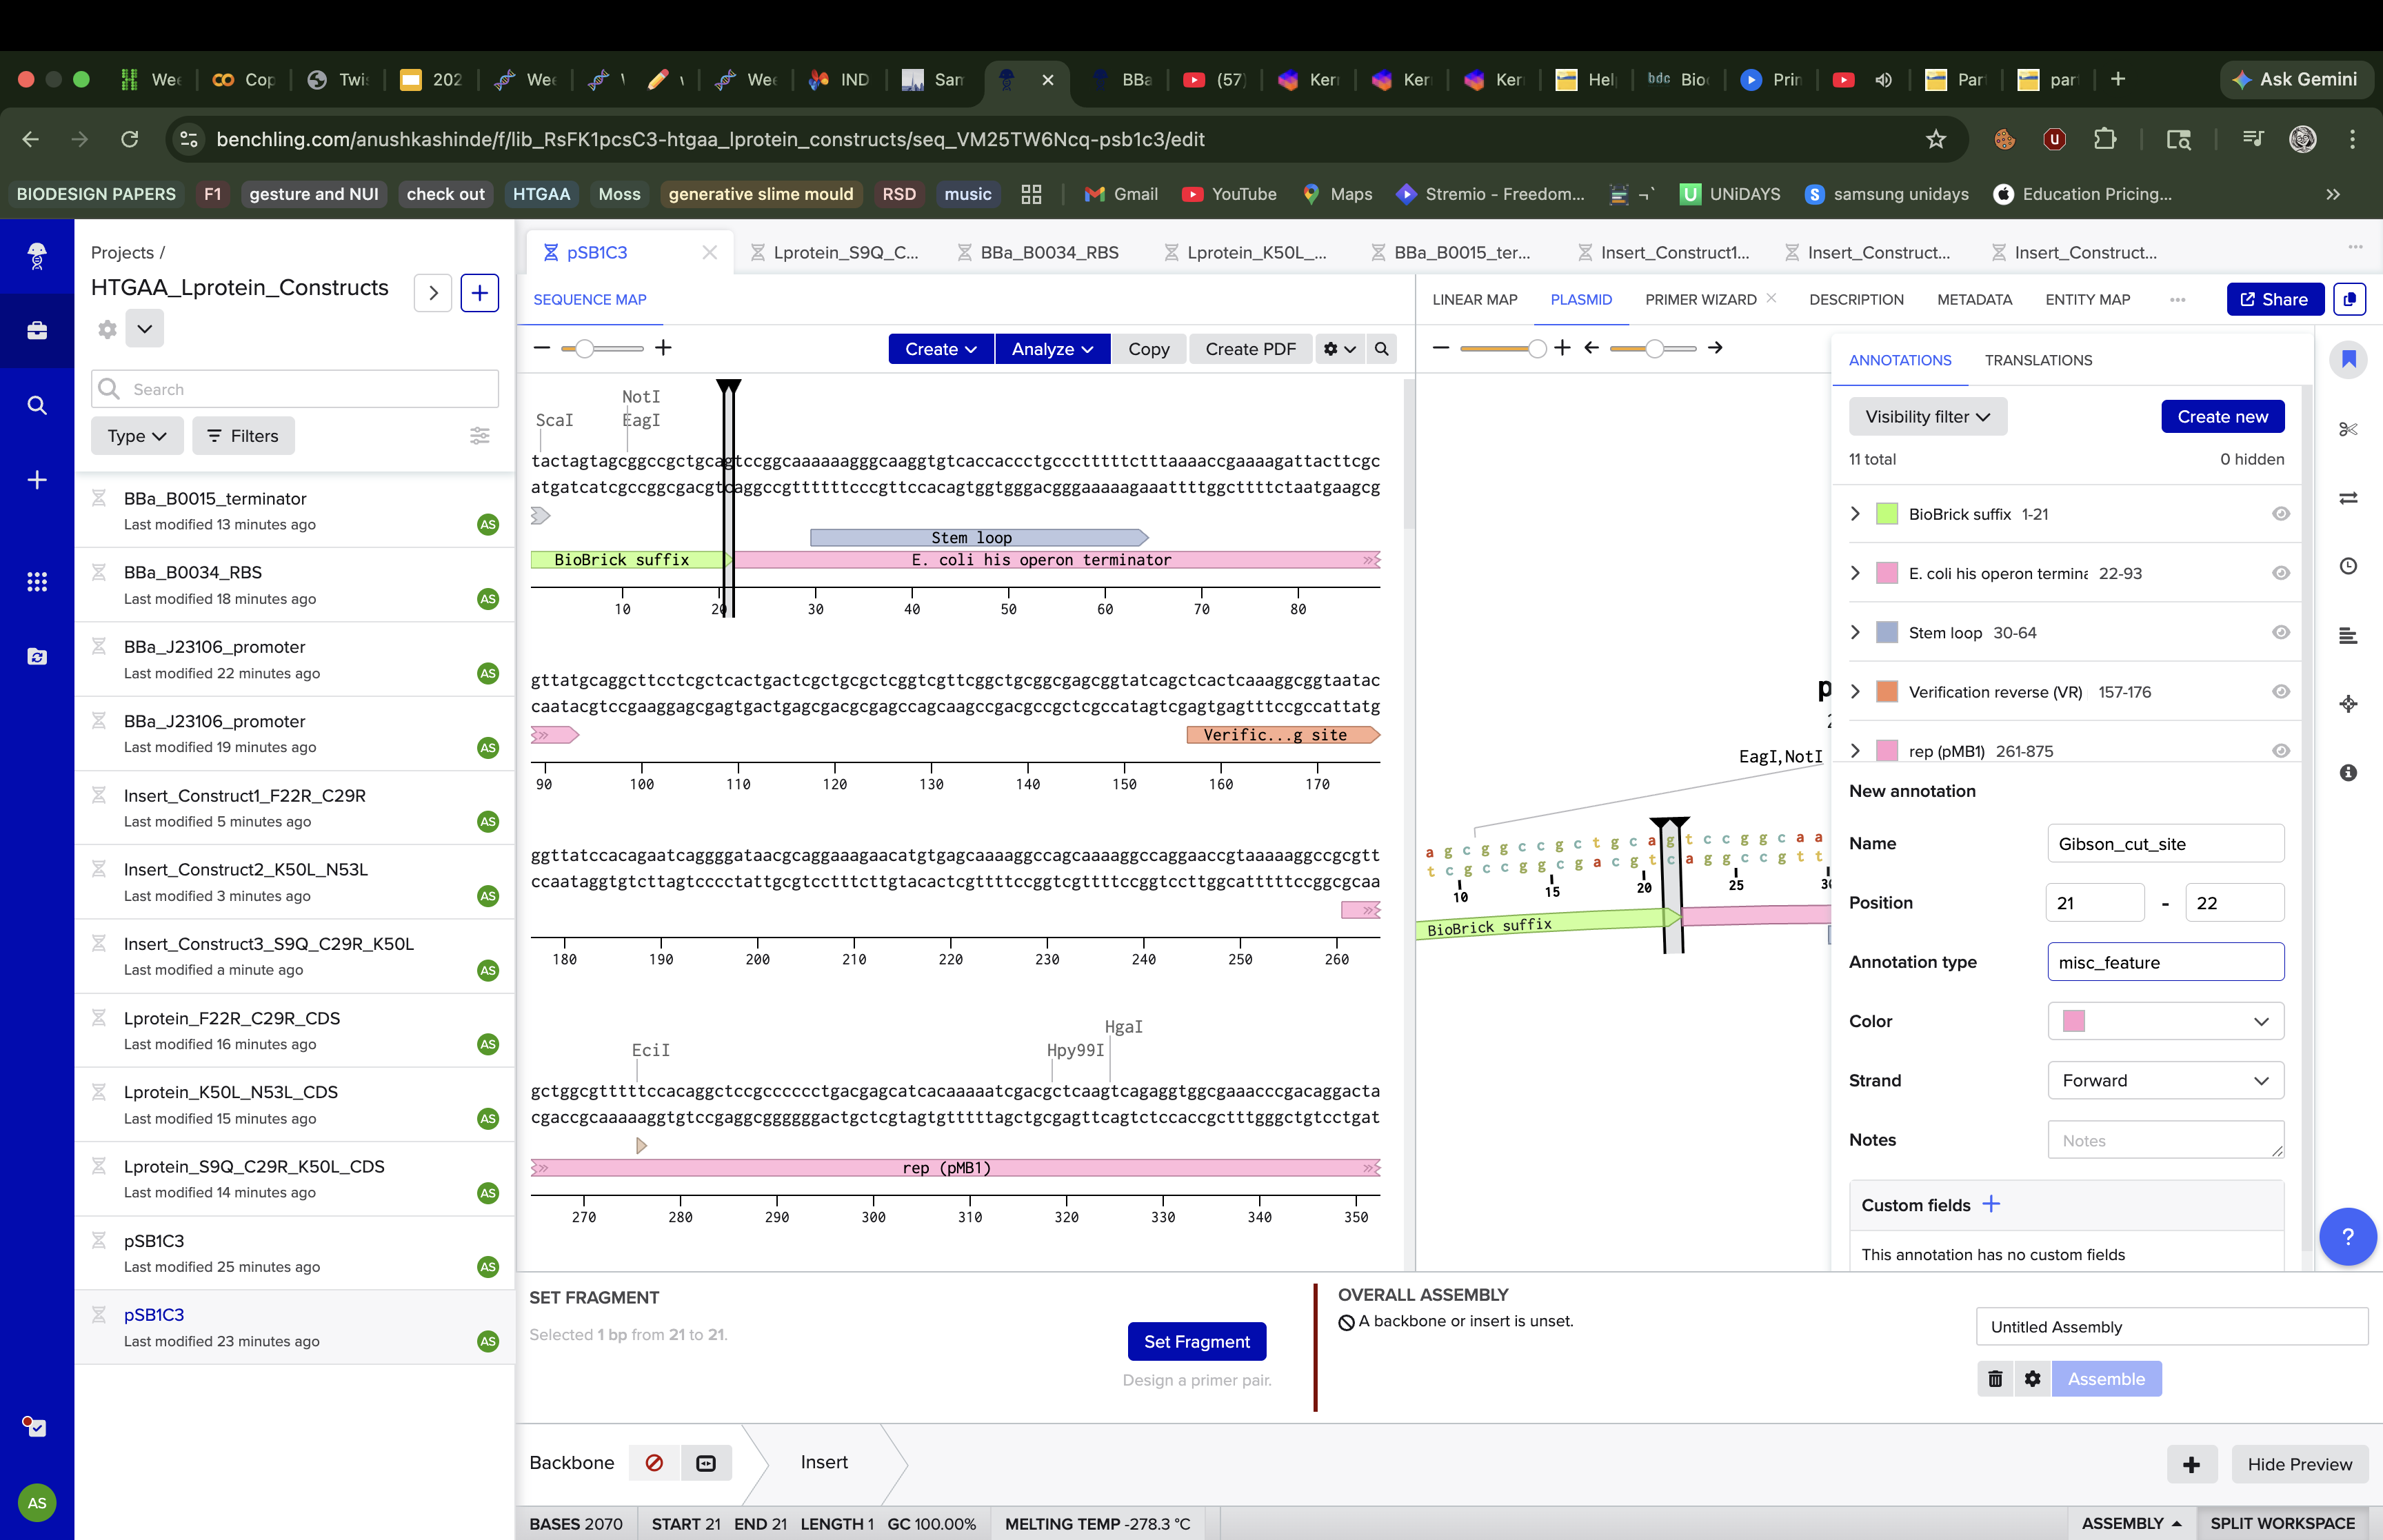The image size is (2383, 1540).
Task: Click the sidebar create plus icon
Action: 37,480
